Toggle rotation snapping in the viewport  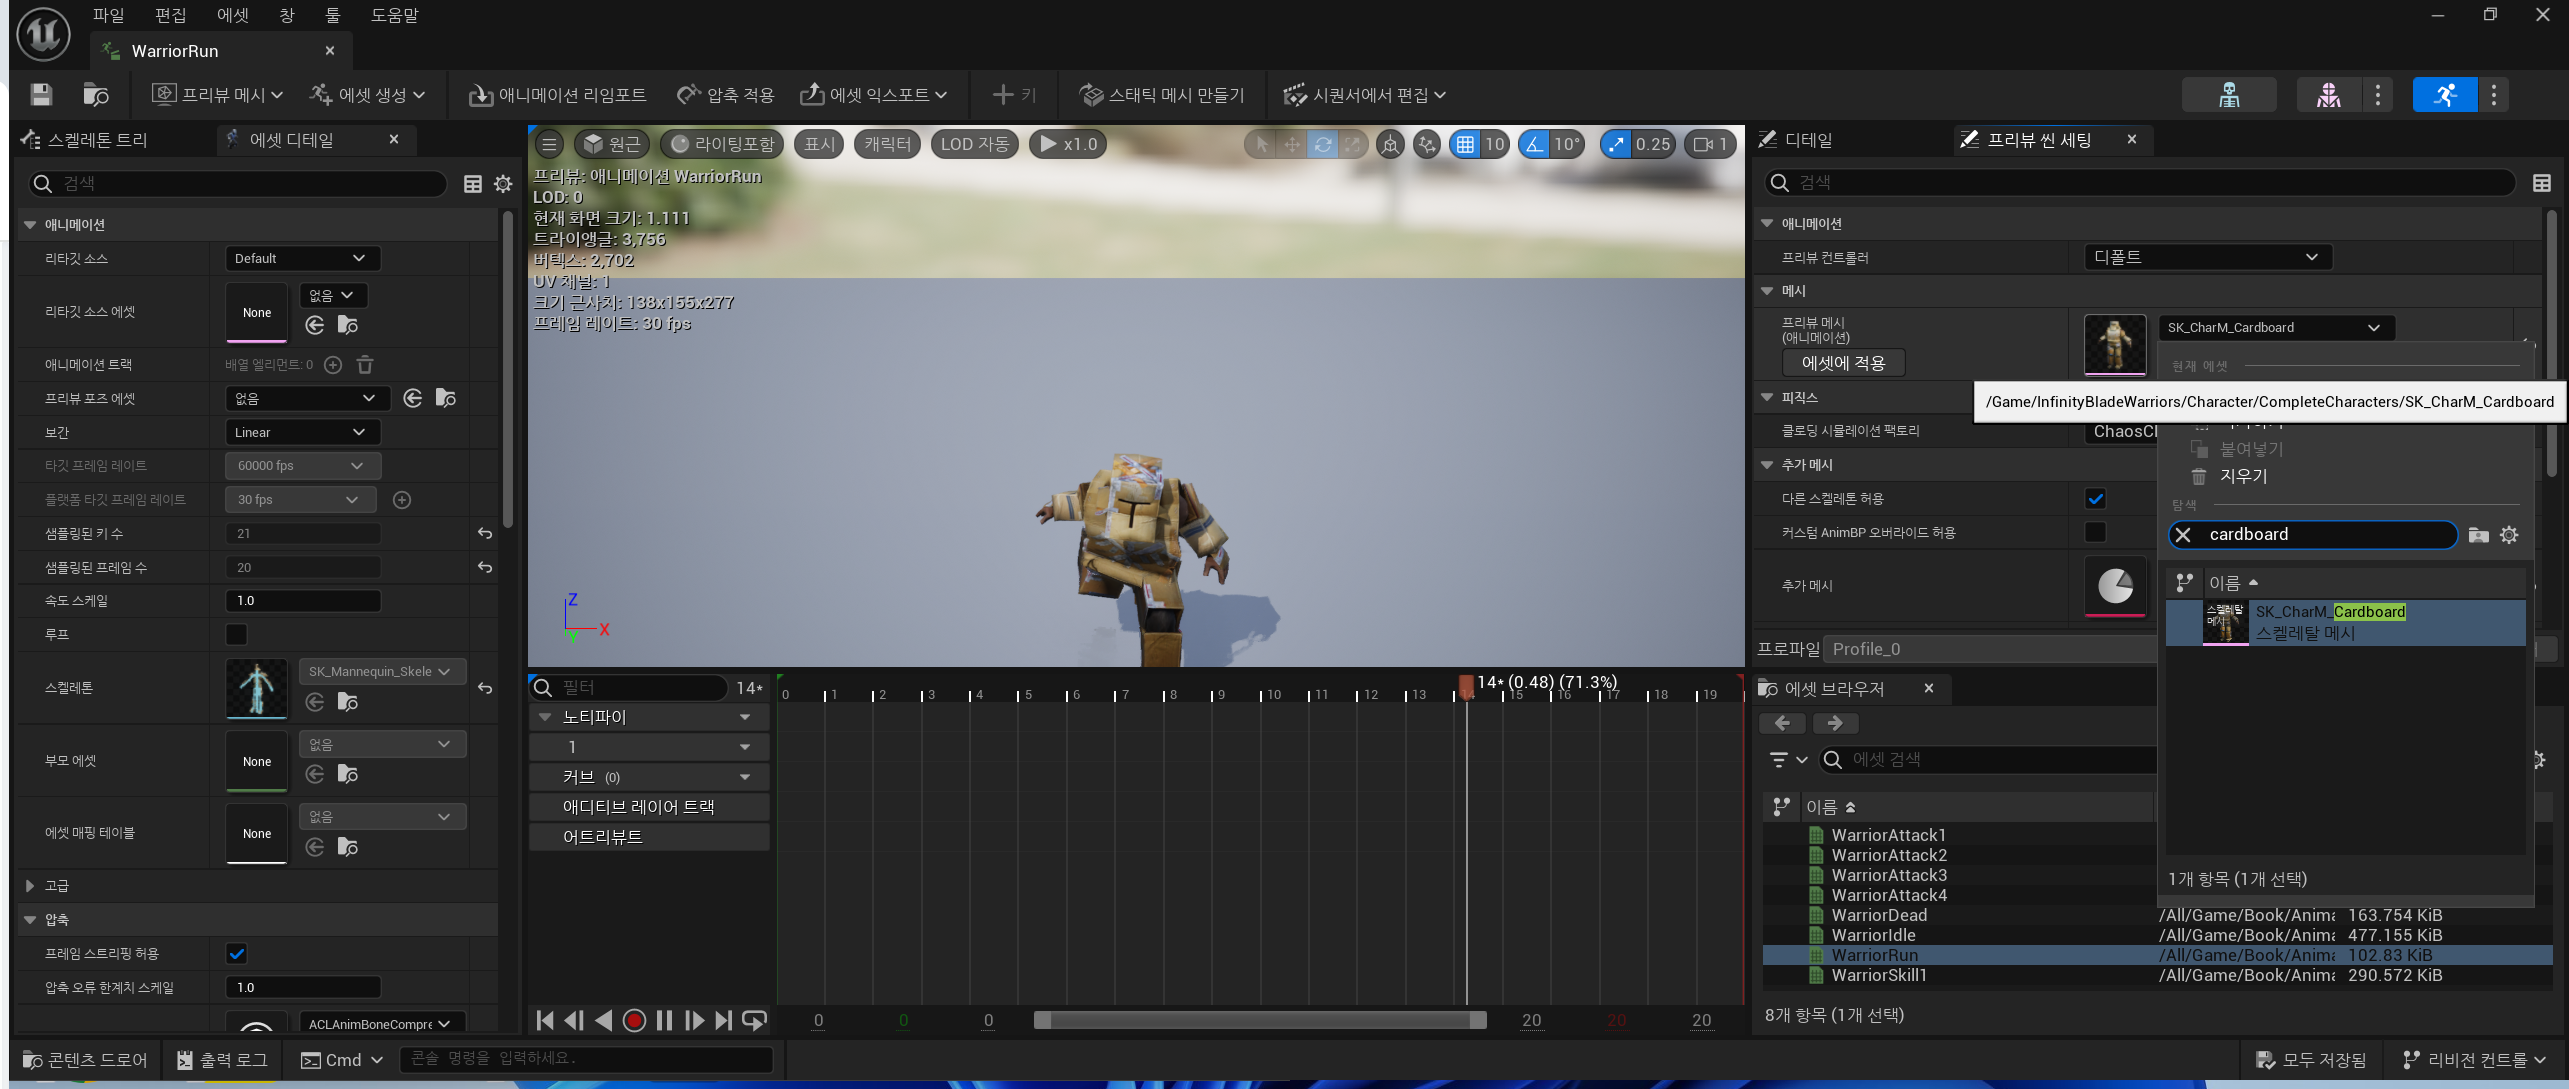click(x=1534, y=144)
